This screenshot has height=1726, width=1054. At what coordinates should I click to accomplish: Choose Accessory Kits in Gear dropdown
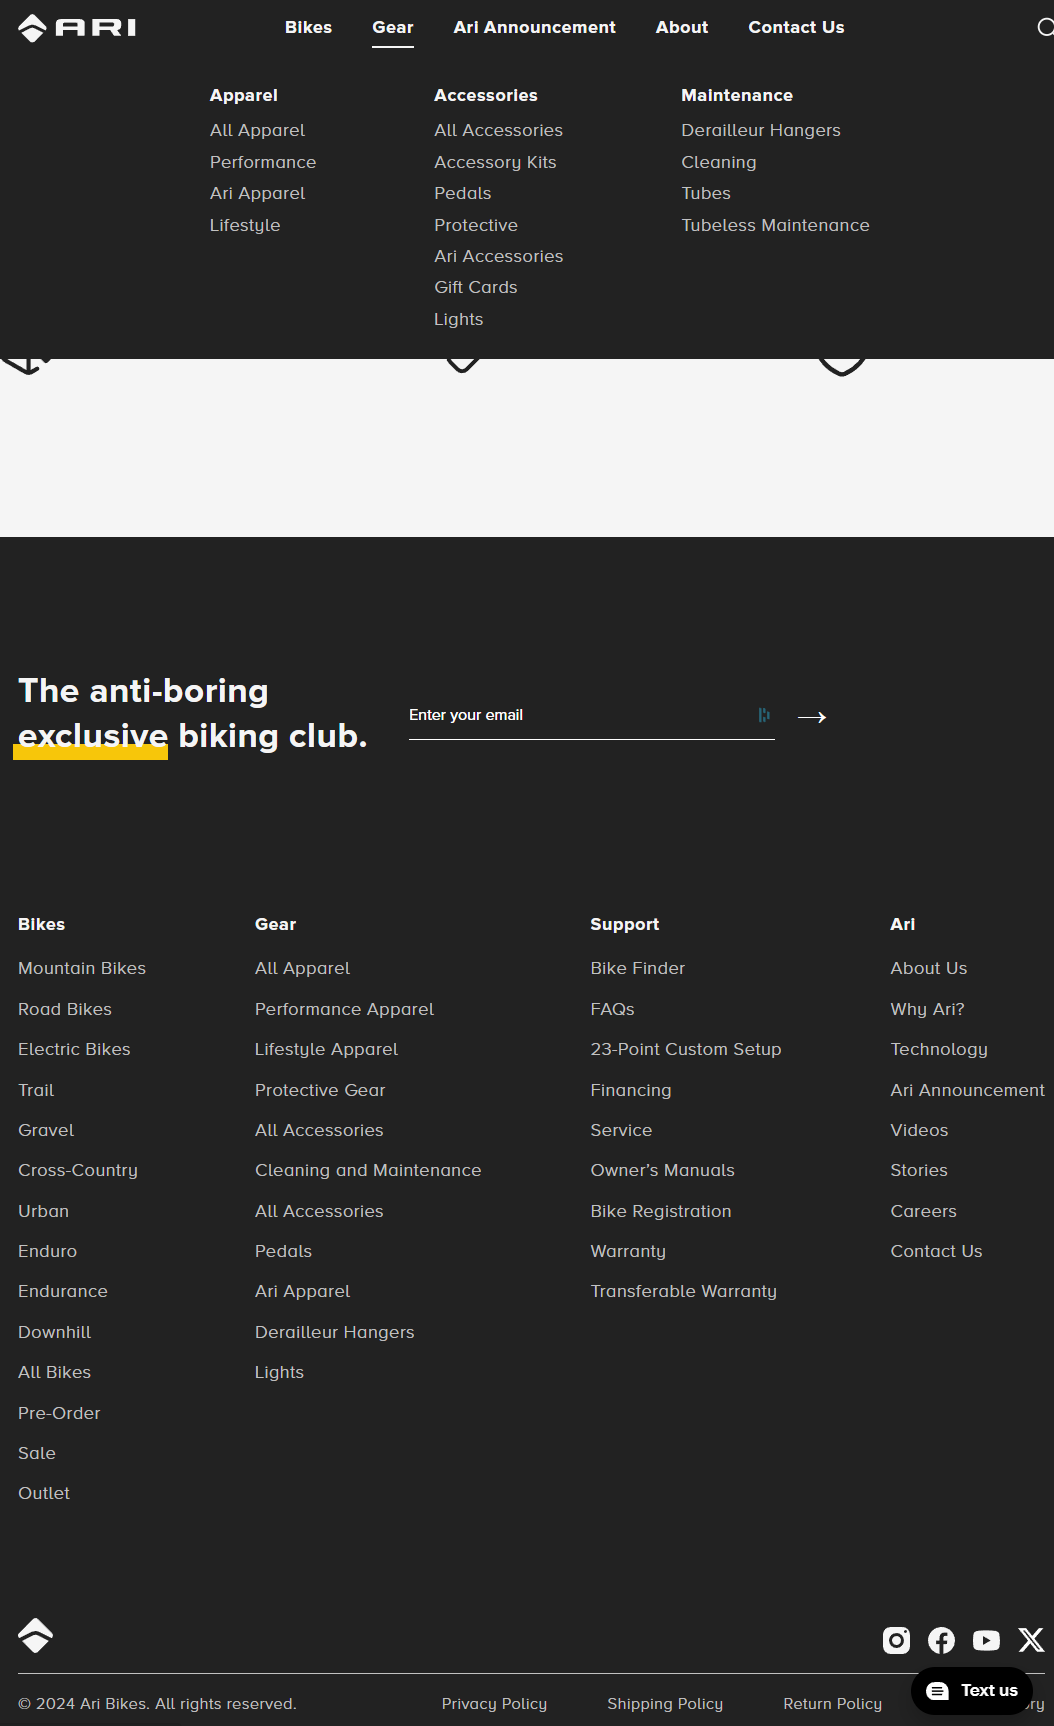click(x=495, y=162)
